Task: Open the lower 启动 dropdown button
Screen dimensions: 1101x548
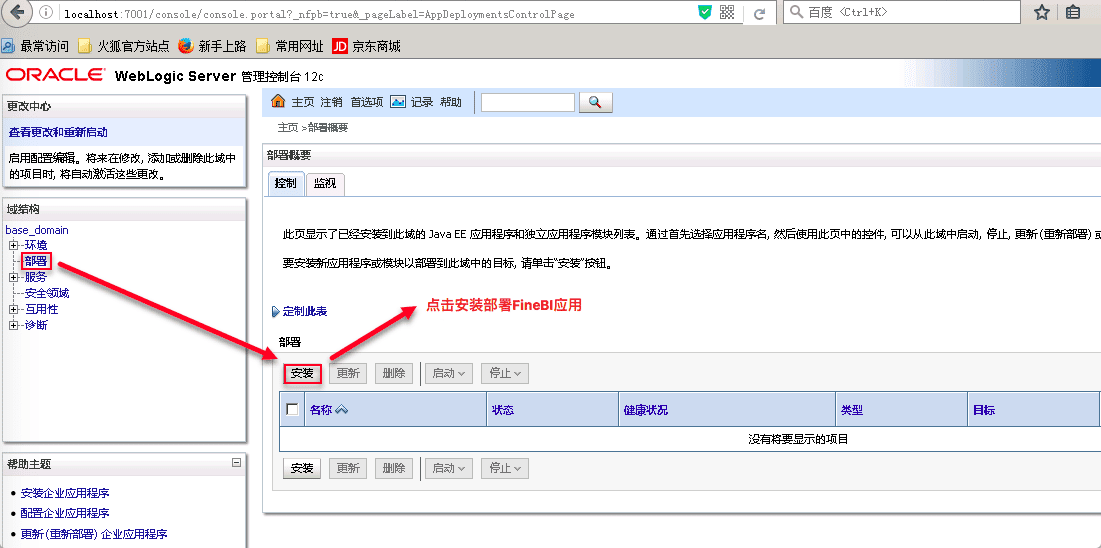Action: coord(449,468)
